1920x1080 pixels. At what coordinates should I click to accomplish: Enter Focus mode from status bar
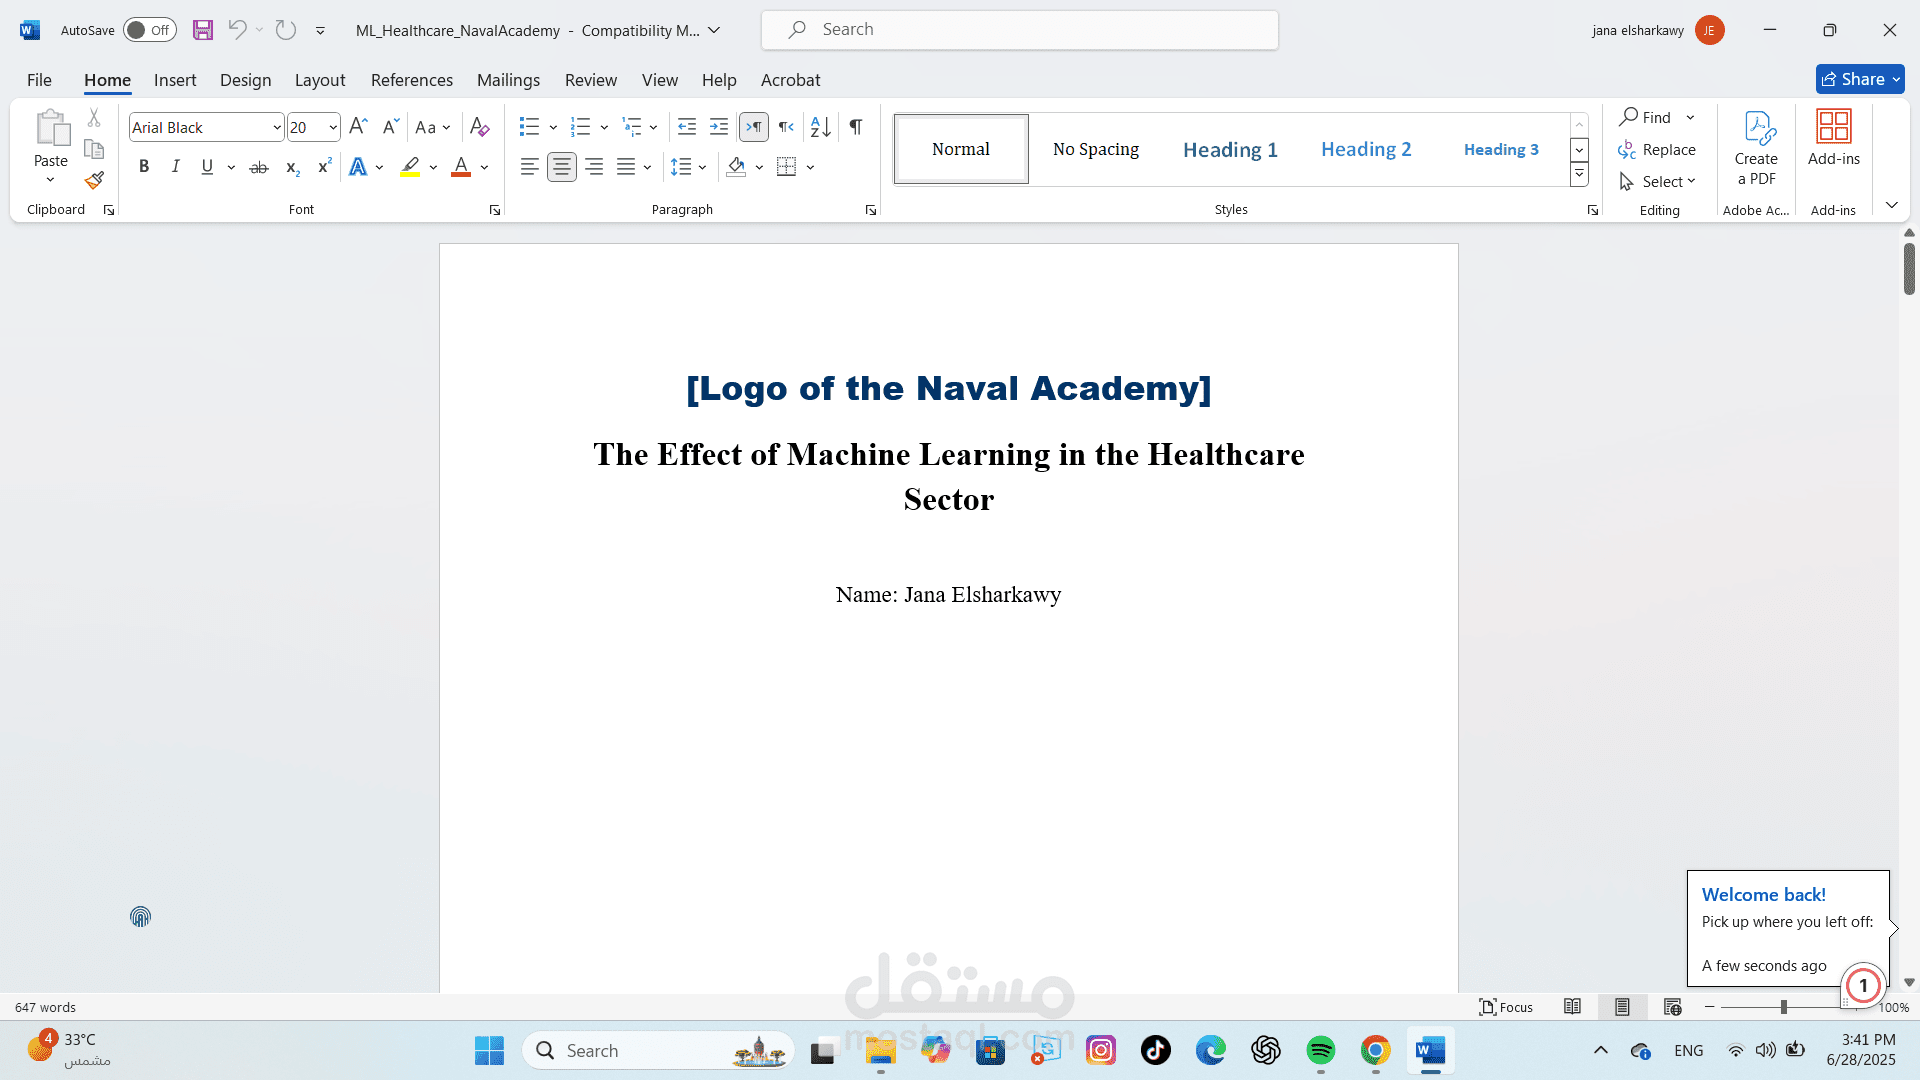(x=1506, y=1007)
